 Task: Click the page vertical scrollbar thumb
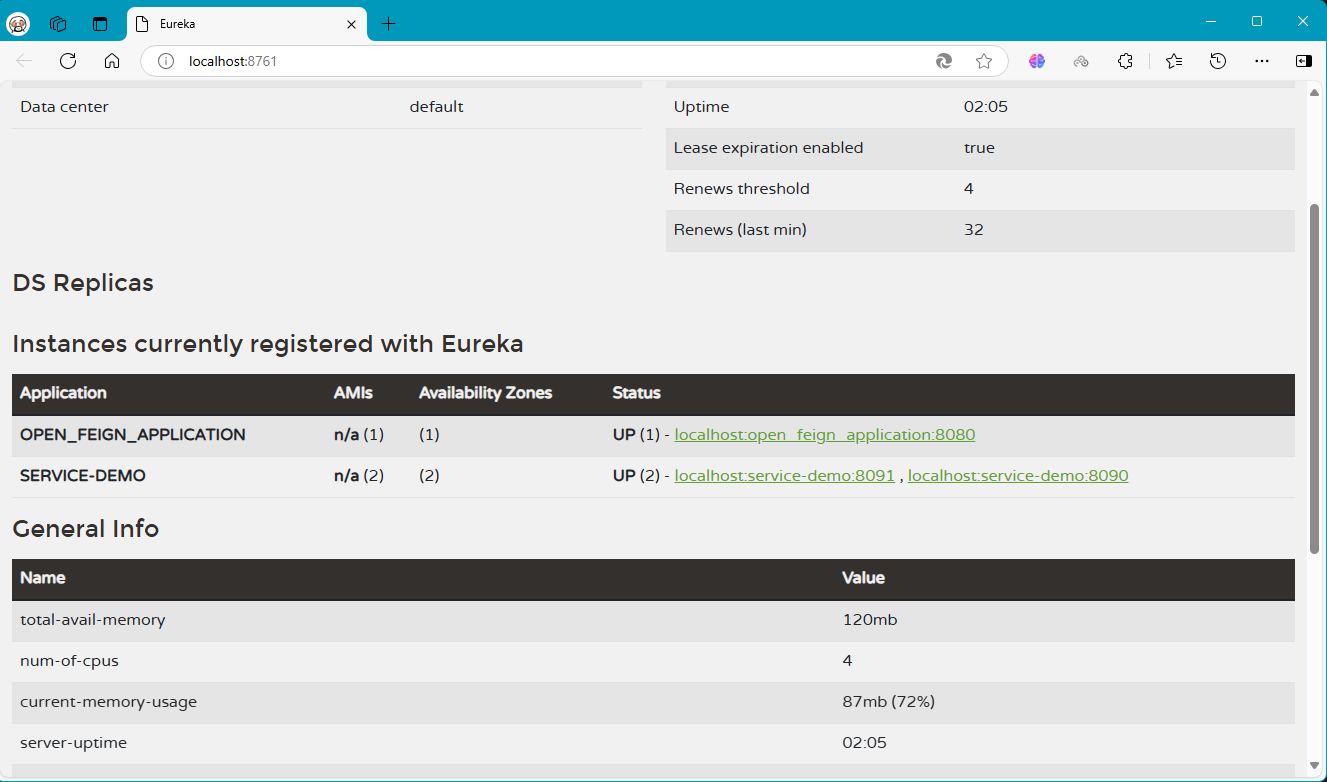1315,378
